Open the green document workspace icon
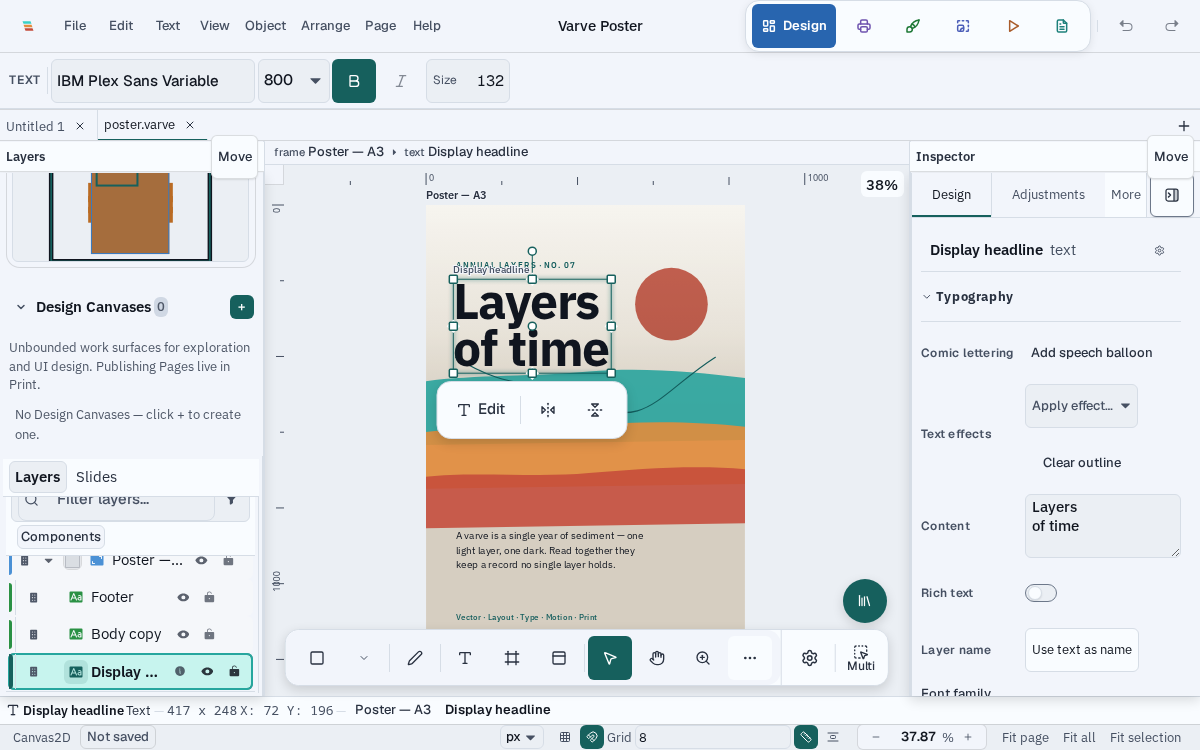This screenshot has height=750, width=1200. point(1062,26)
